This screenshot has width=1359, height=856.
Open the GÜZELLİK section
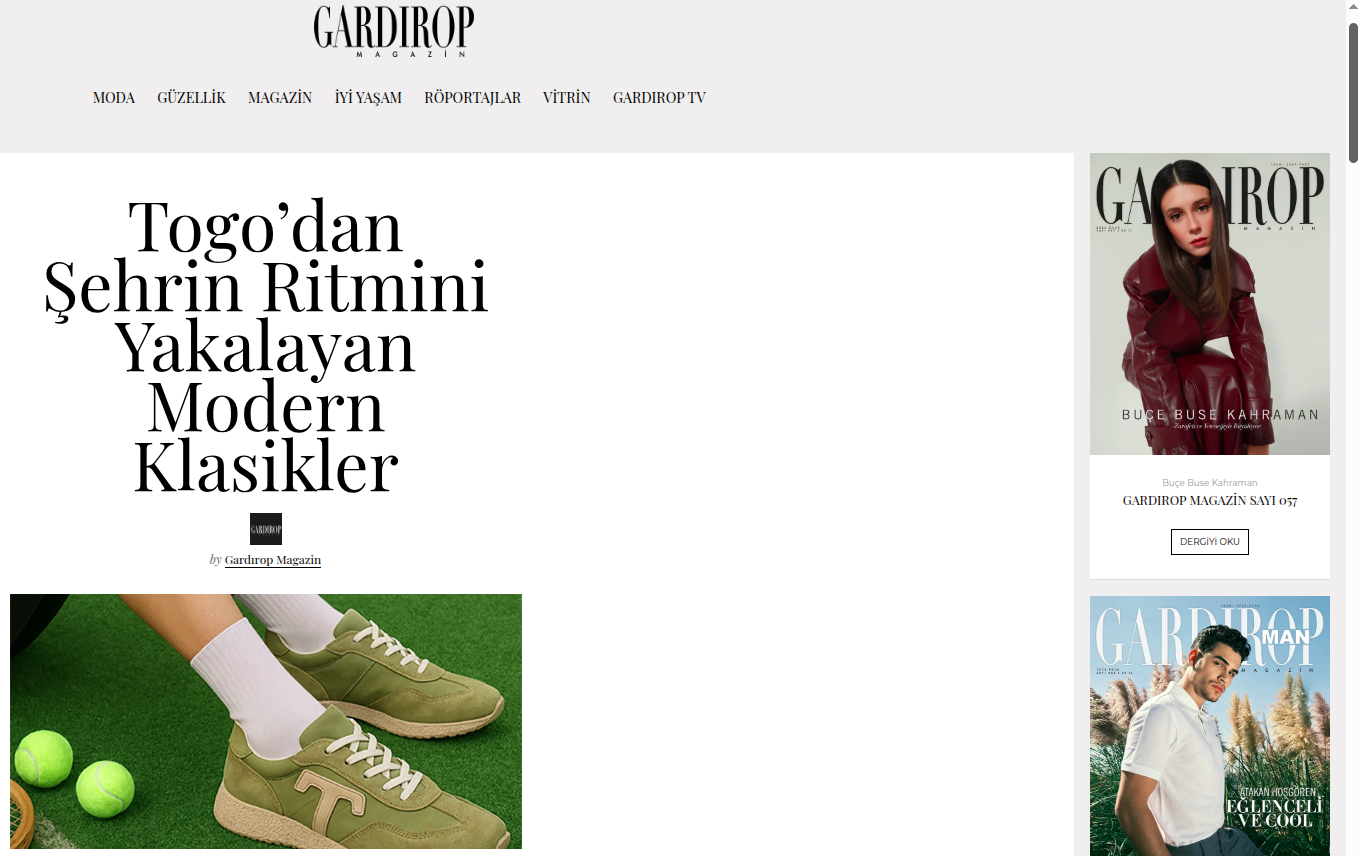pyautogui.click(x=191, y=98)
